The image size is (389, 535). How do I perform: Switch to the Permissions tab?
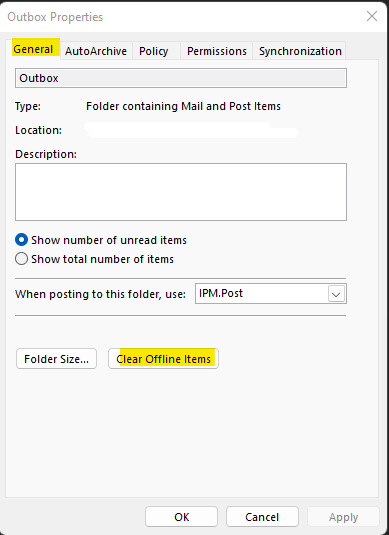217,51
